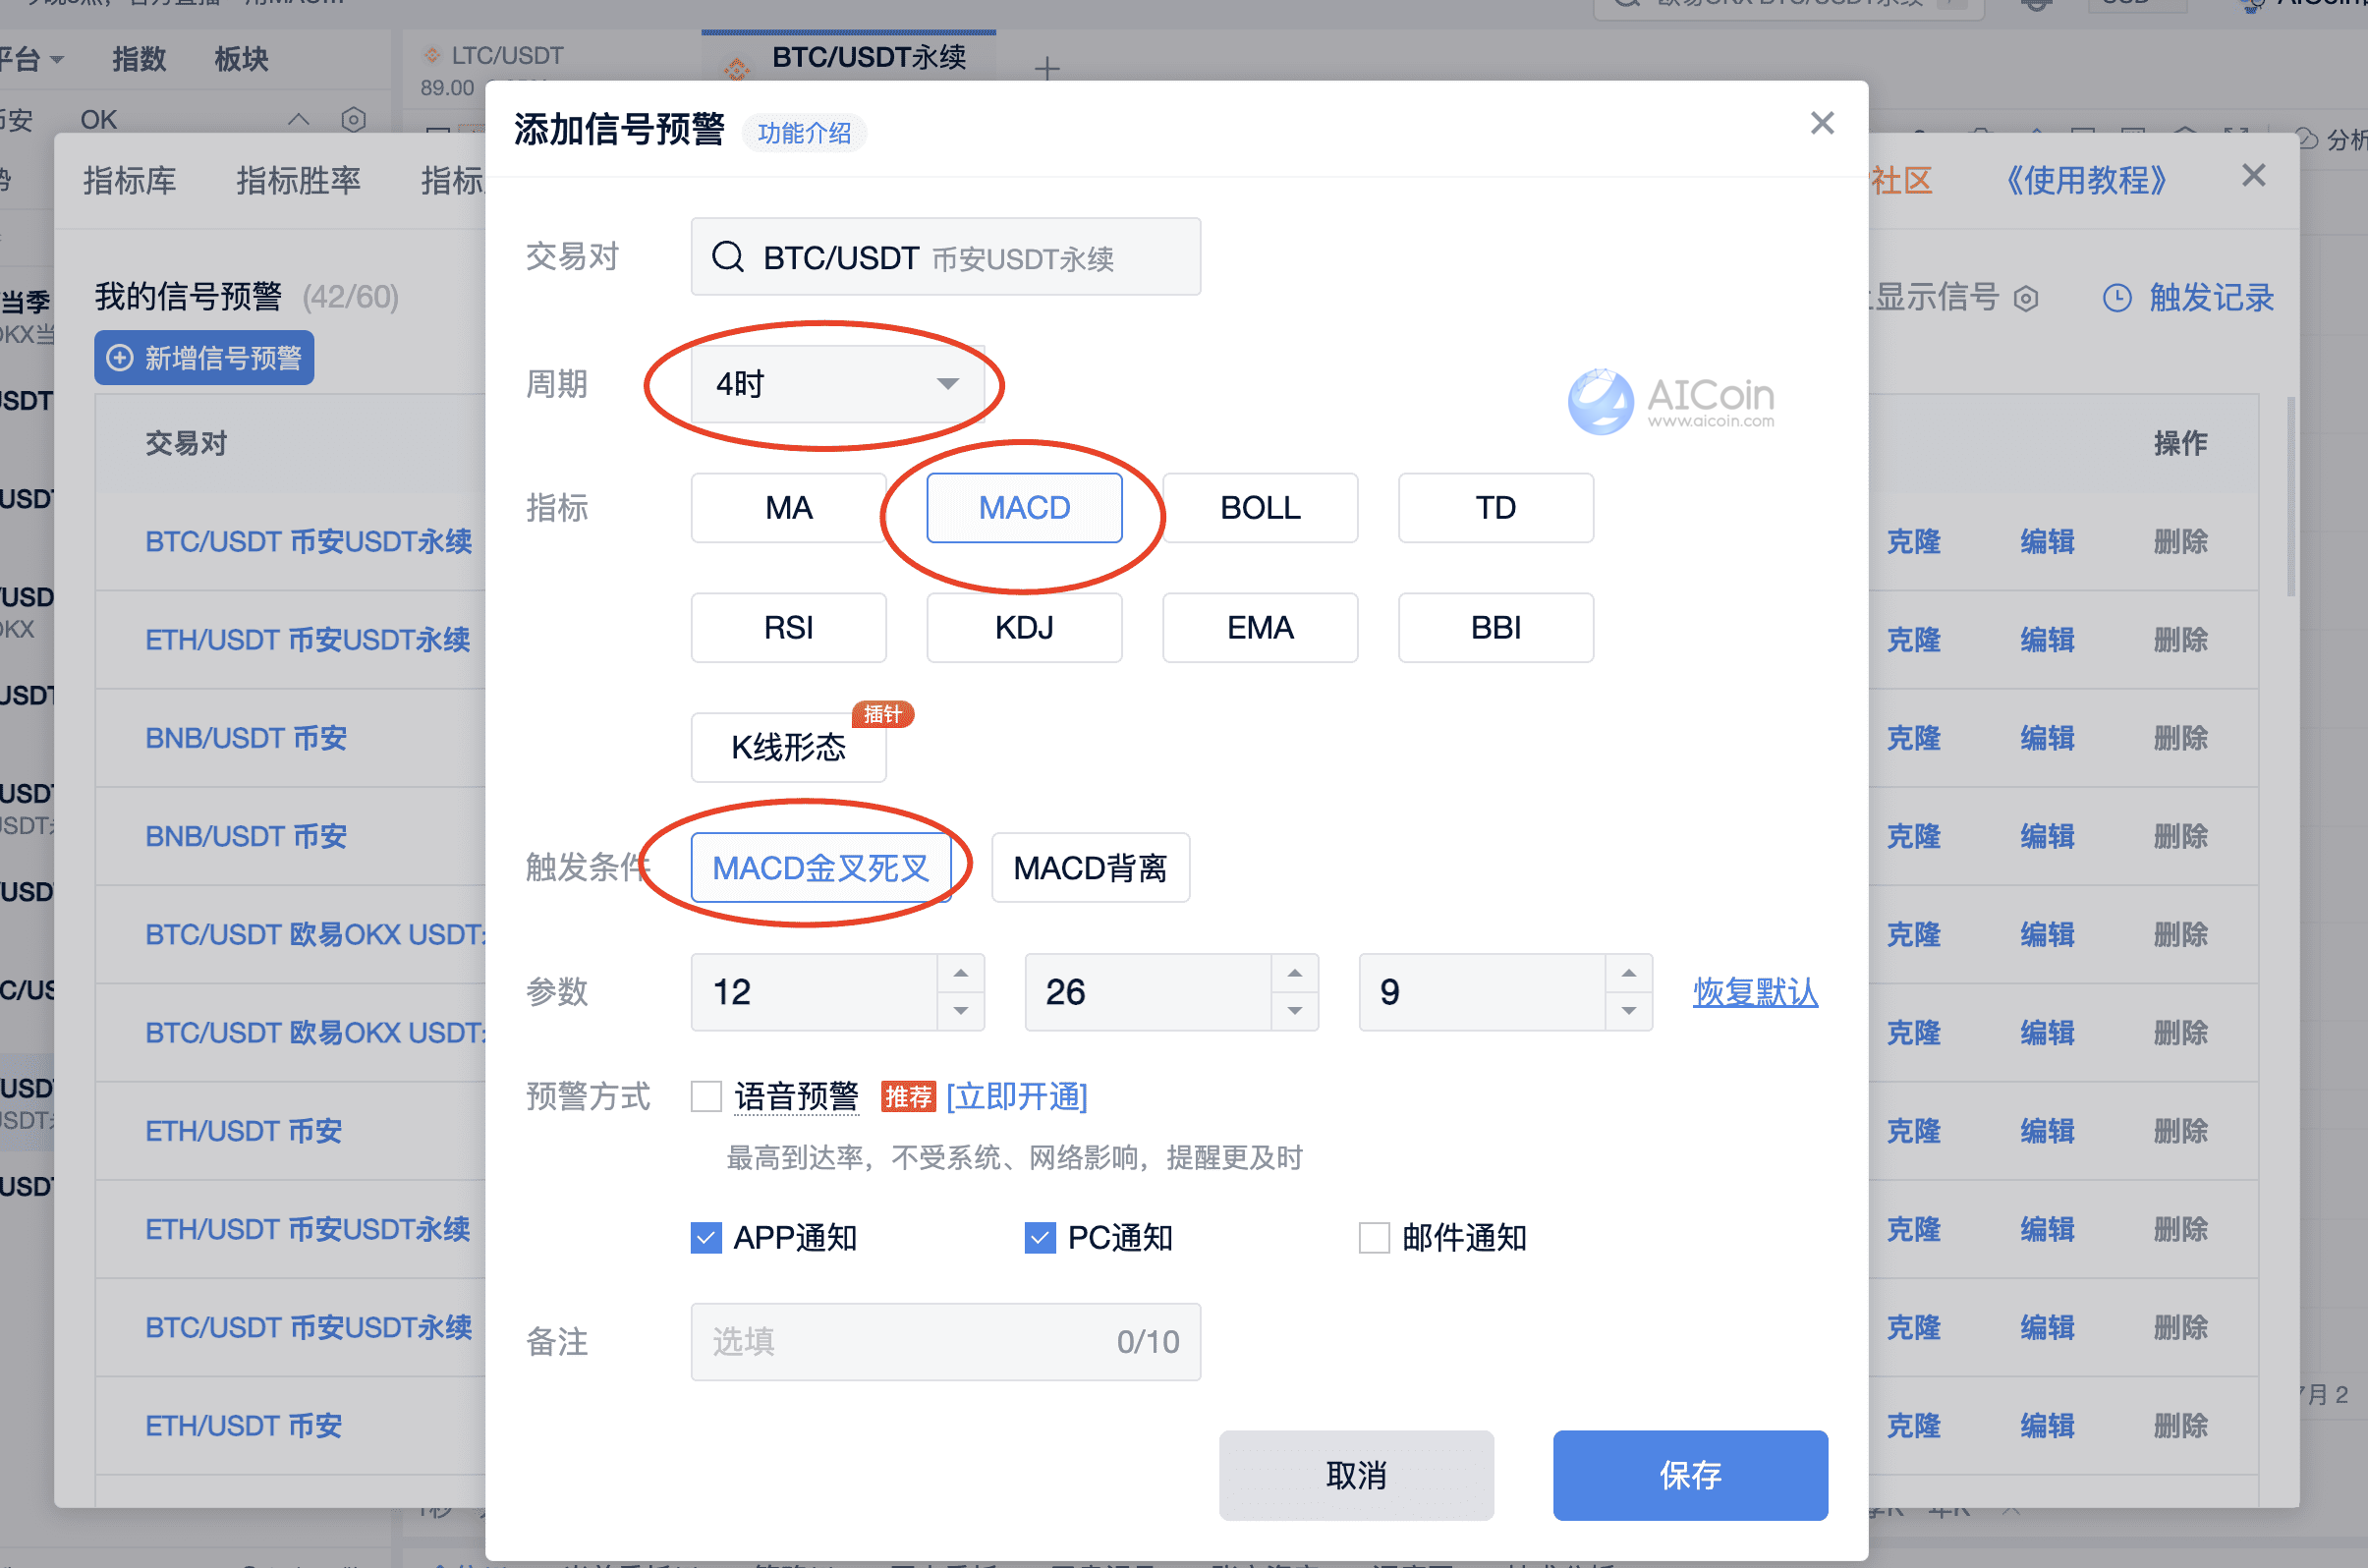
Task: Click the clock icon beside 触发记录
Action: point(2118,298)
